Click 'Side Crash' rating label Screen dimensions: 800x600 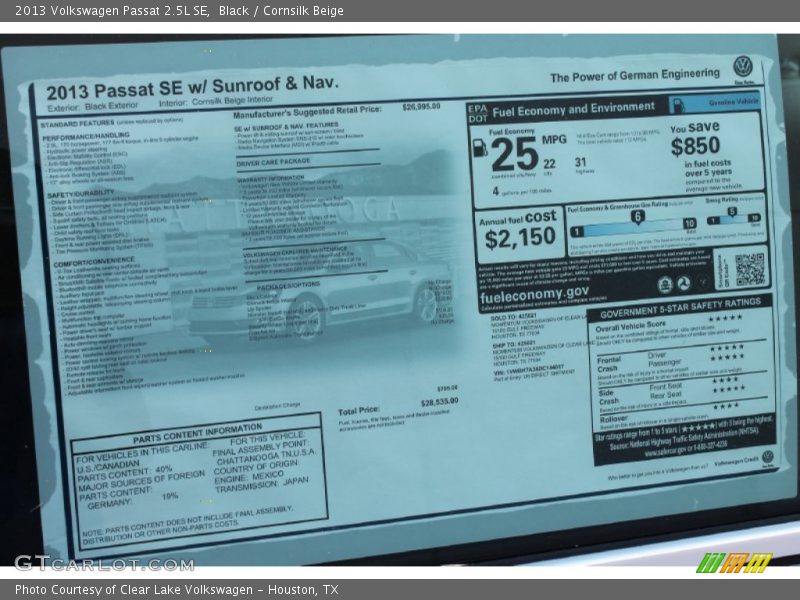[608, 397]
